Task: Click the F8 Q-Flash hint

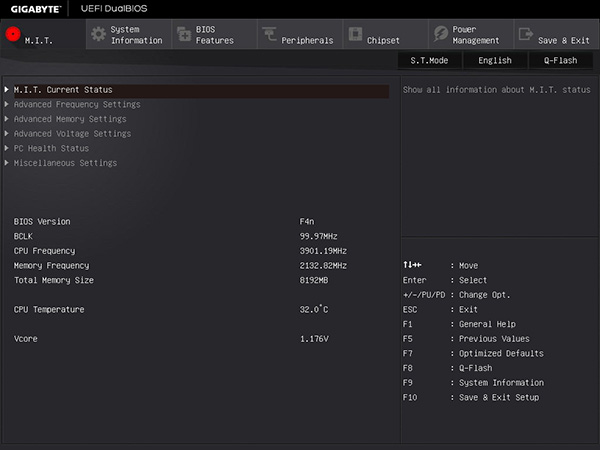Action: [448, 368]
